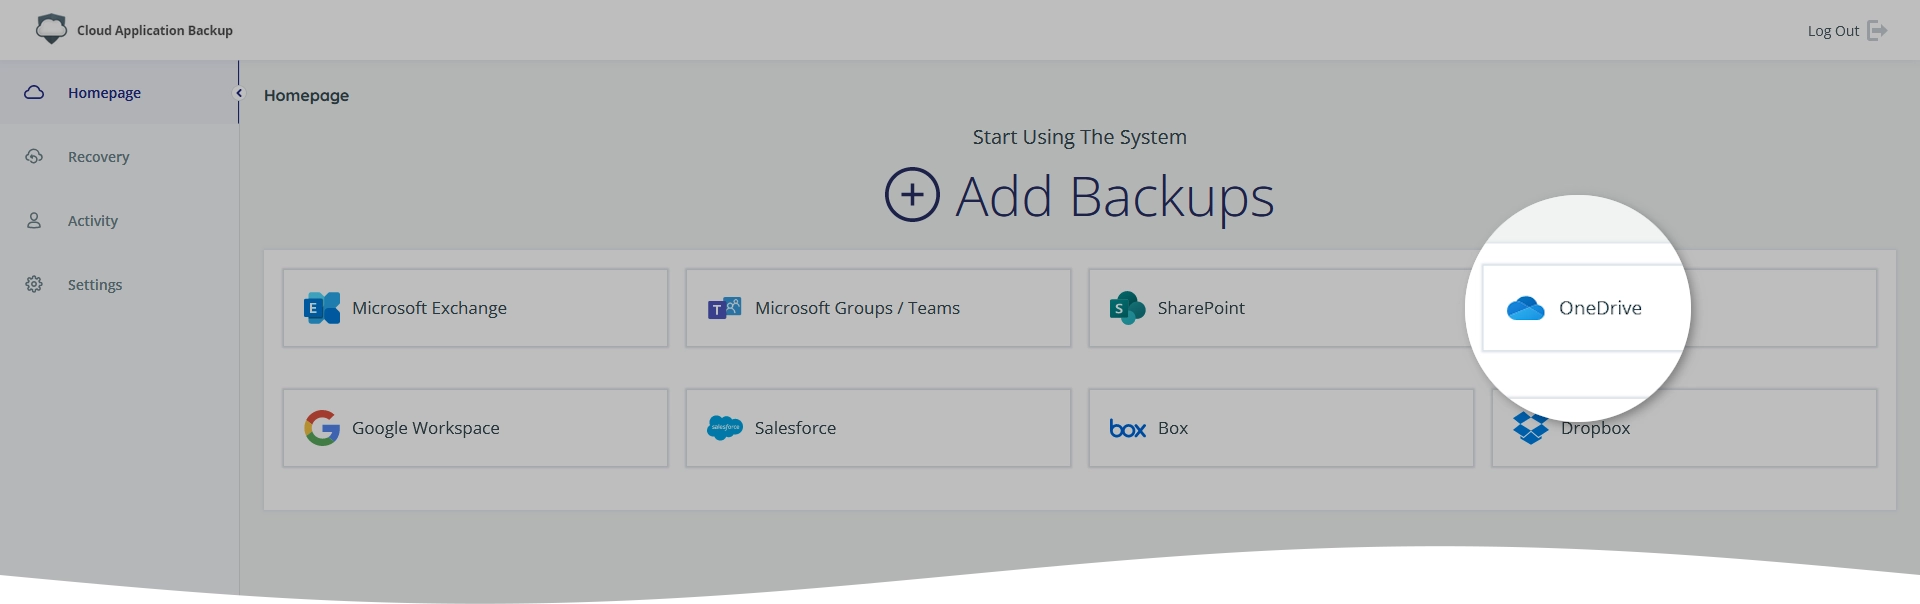The image size is (1920, 604).
Task: Click the Activity person icon
Action: (x=34, y=220)
